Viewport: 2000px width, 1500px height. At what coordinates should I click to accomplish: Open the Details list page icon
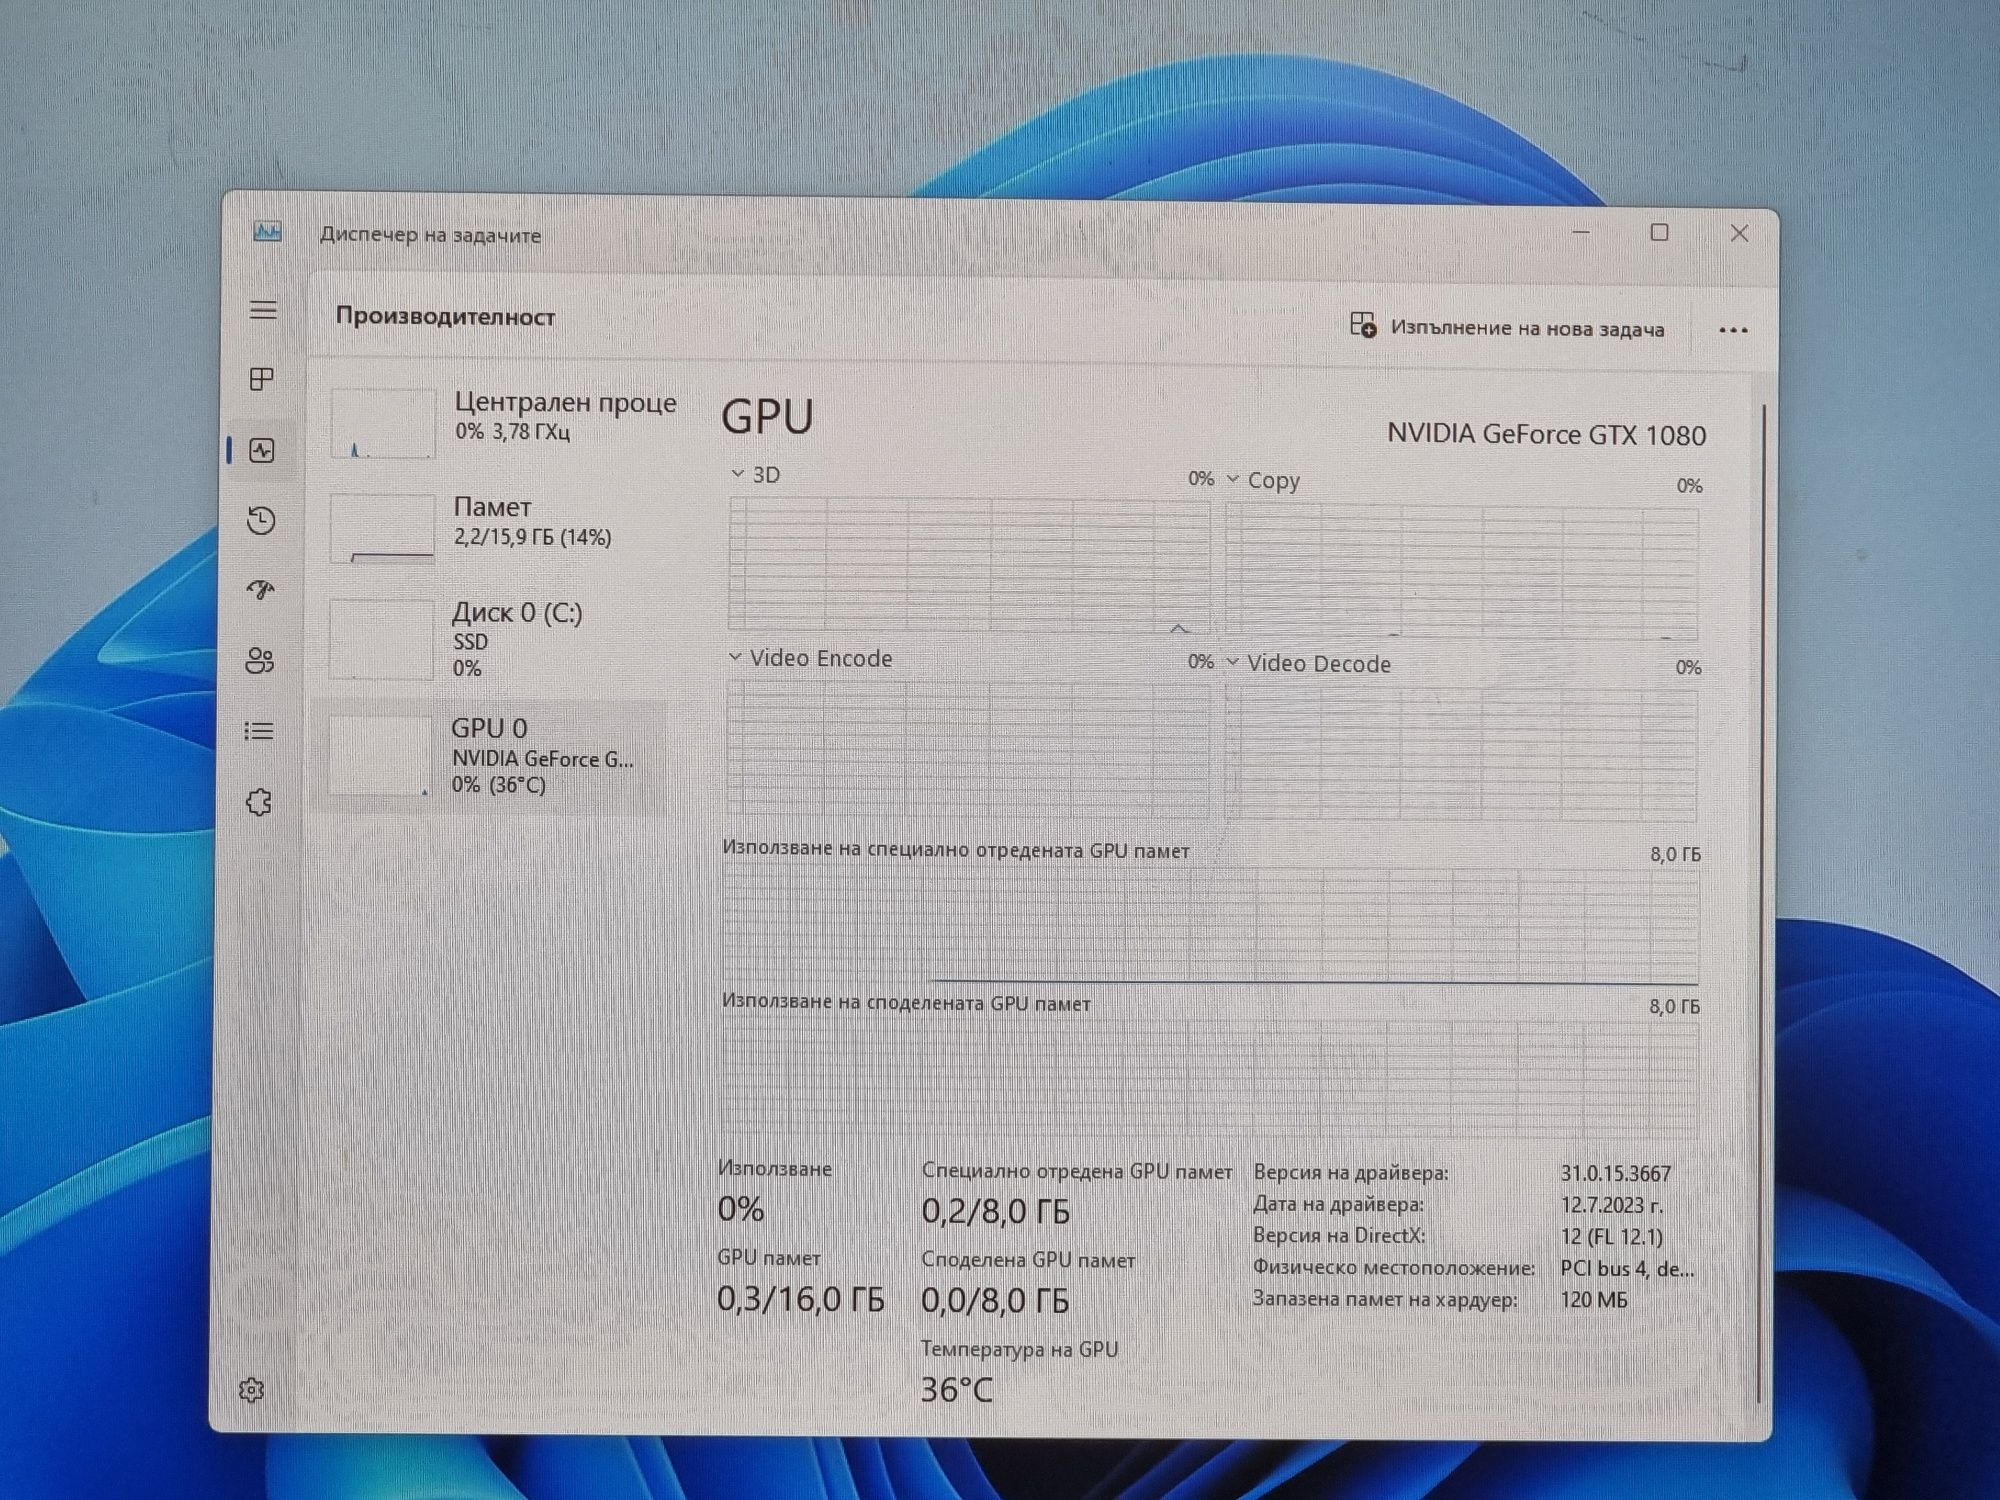(x=259, y=731)
